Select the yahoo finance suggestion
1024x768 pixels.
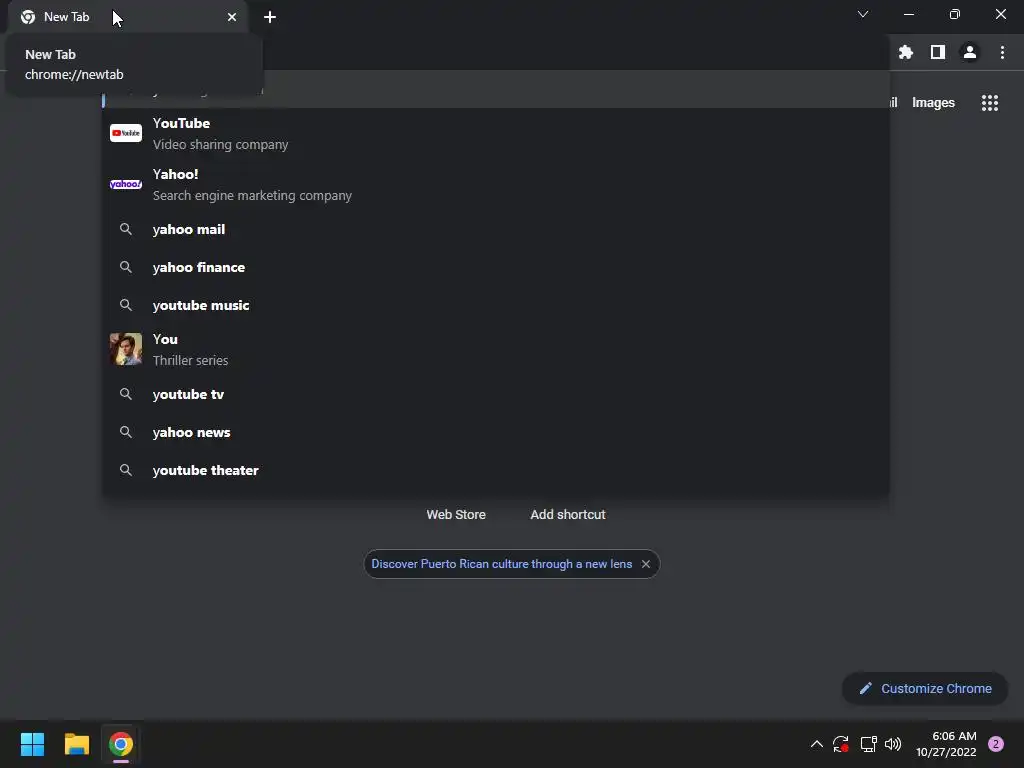(x=495, y=267)
